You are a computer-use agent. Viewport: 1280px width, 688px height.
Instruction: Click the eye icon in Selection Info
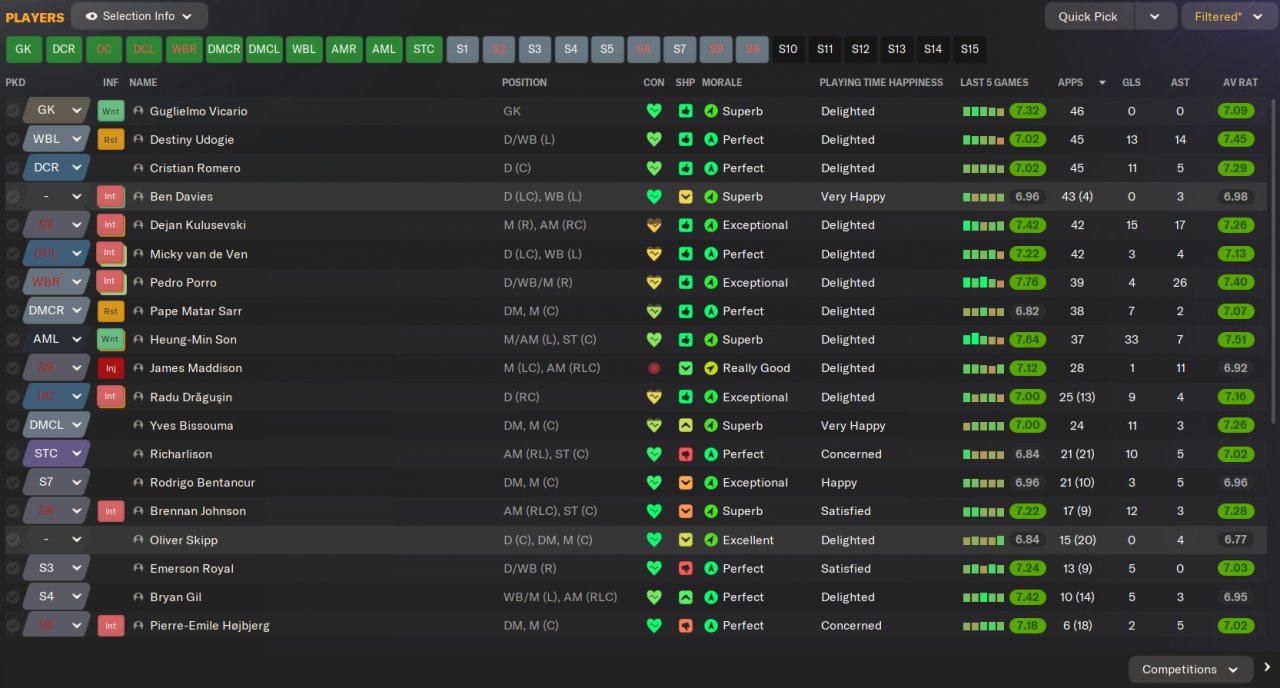[x=92, y=16]
